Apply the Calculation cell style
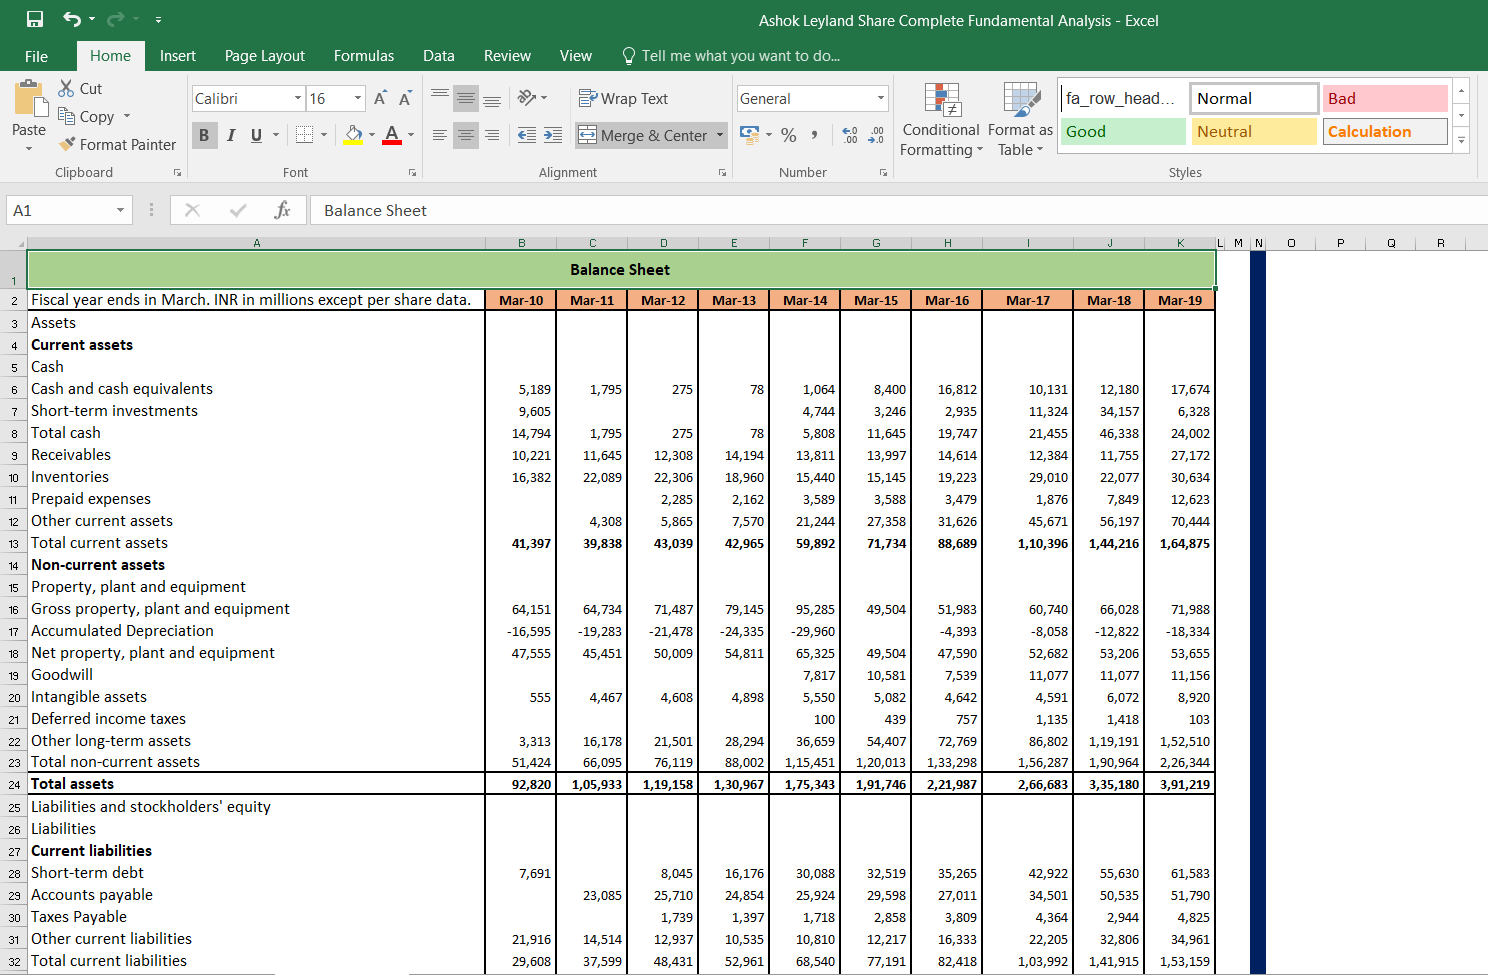 [1385, 131]
